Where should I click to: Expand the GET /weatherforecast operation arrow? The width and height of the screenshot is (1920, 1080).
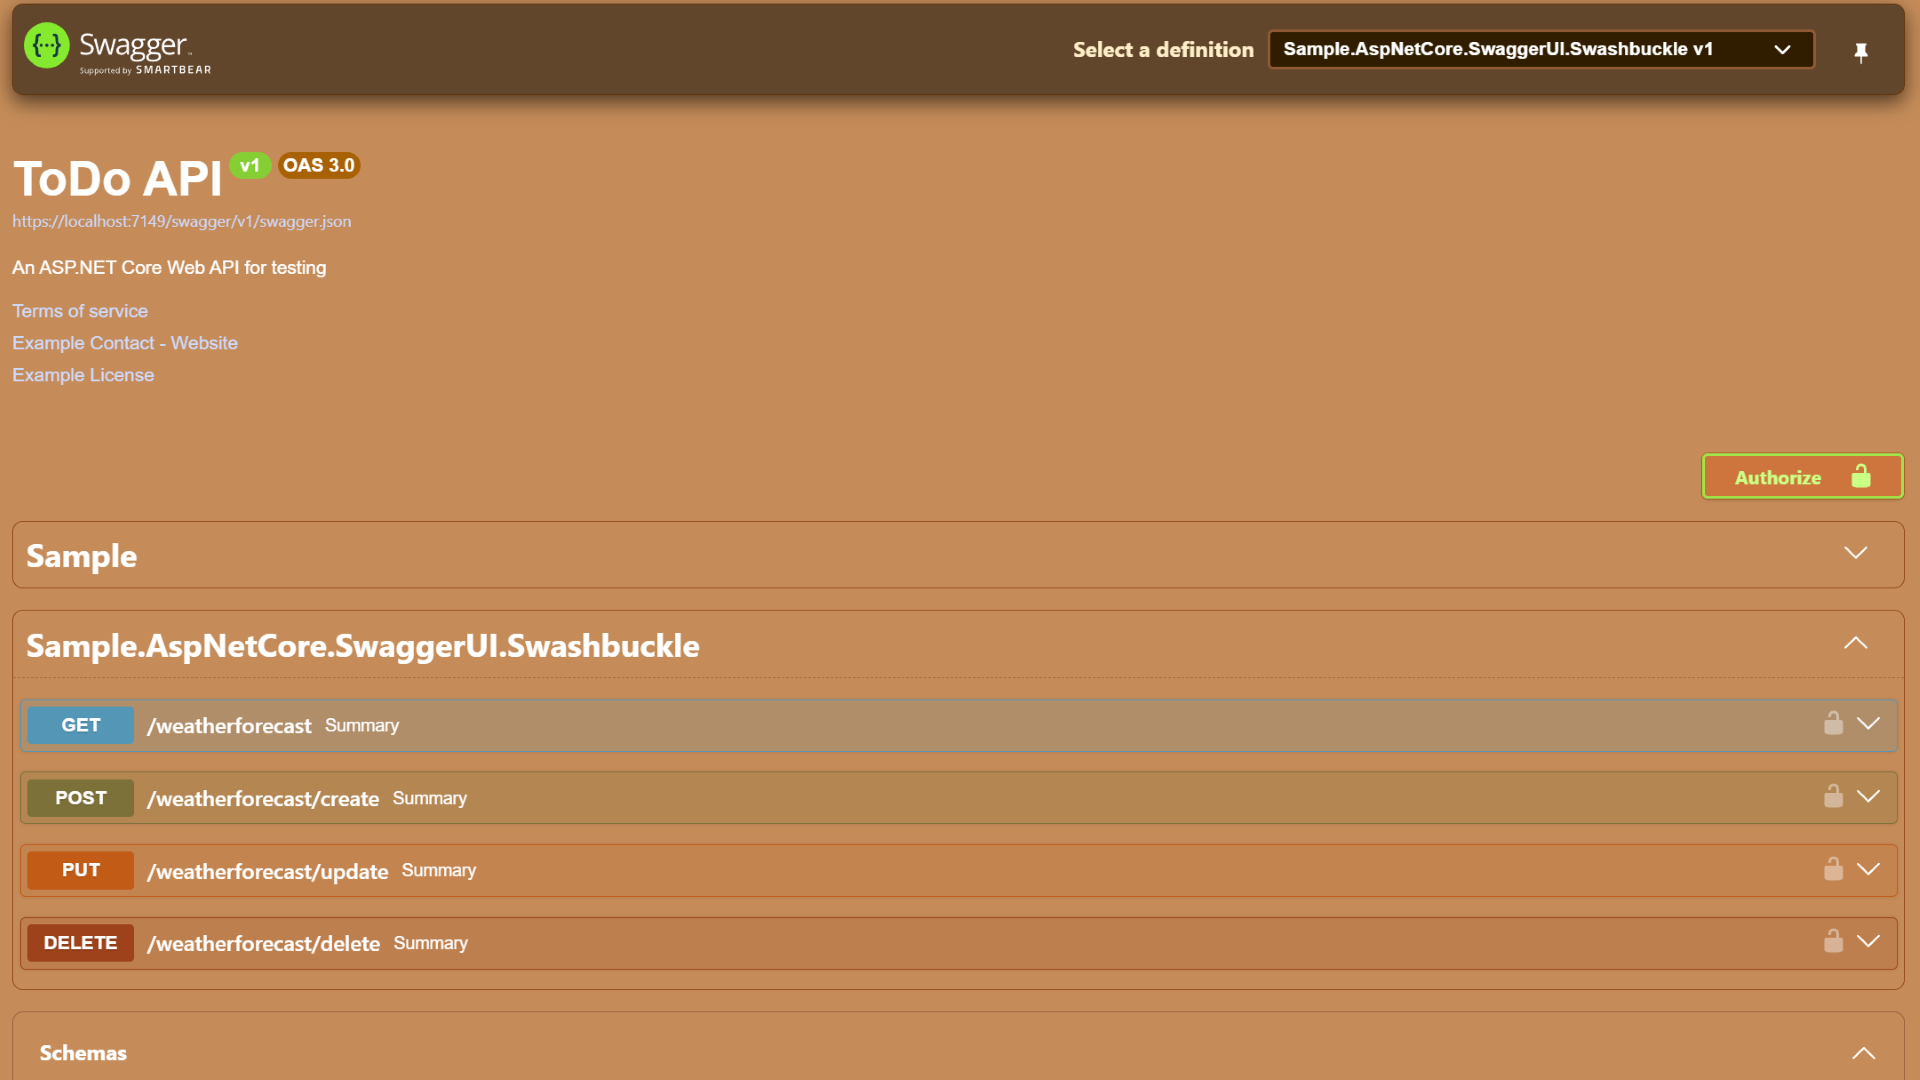1868,723
